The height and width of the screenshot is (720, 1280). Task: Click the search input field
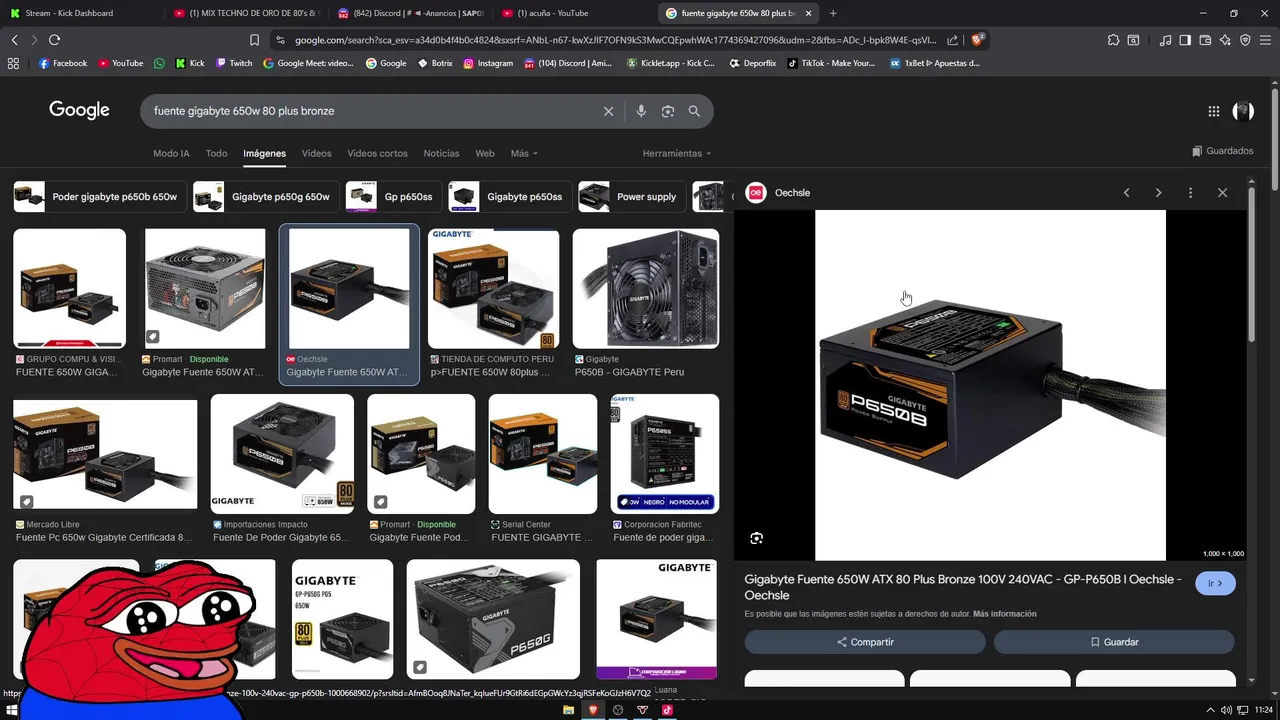coord(370,111)
